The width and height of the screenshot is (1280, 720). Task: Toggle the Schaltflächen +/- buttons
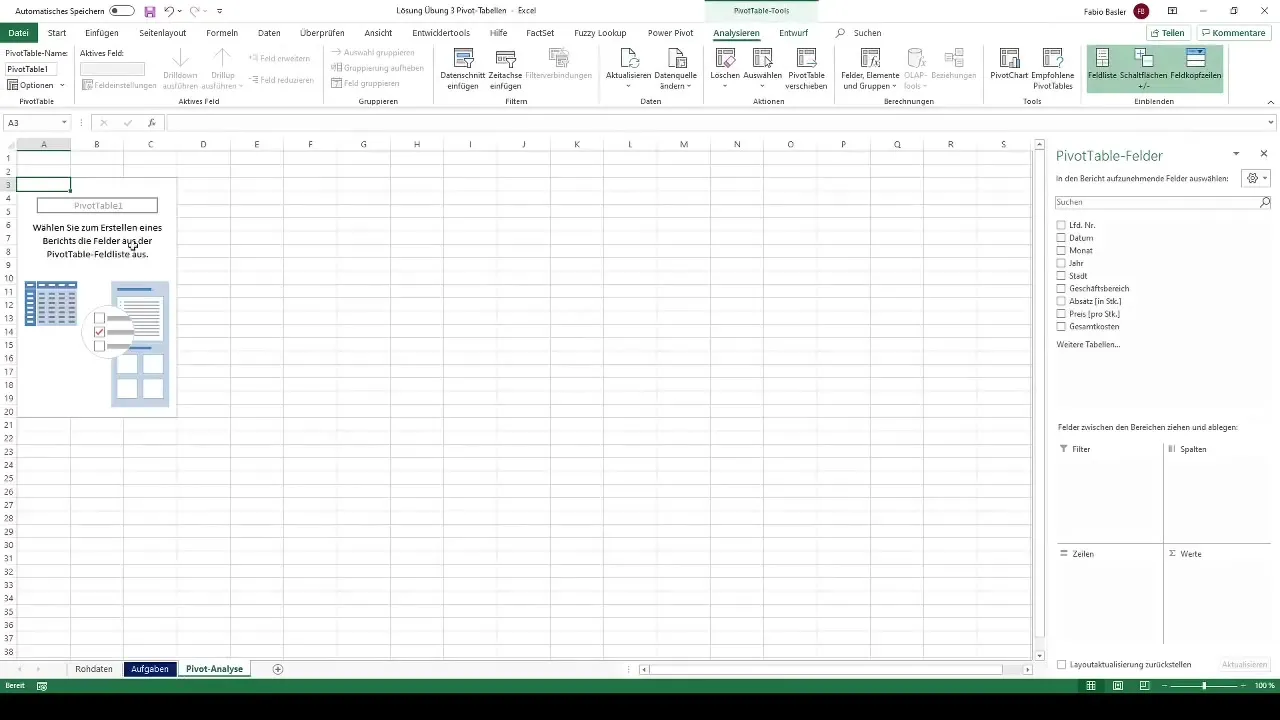pos(1144,67)
